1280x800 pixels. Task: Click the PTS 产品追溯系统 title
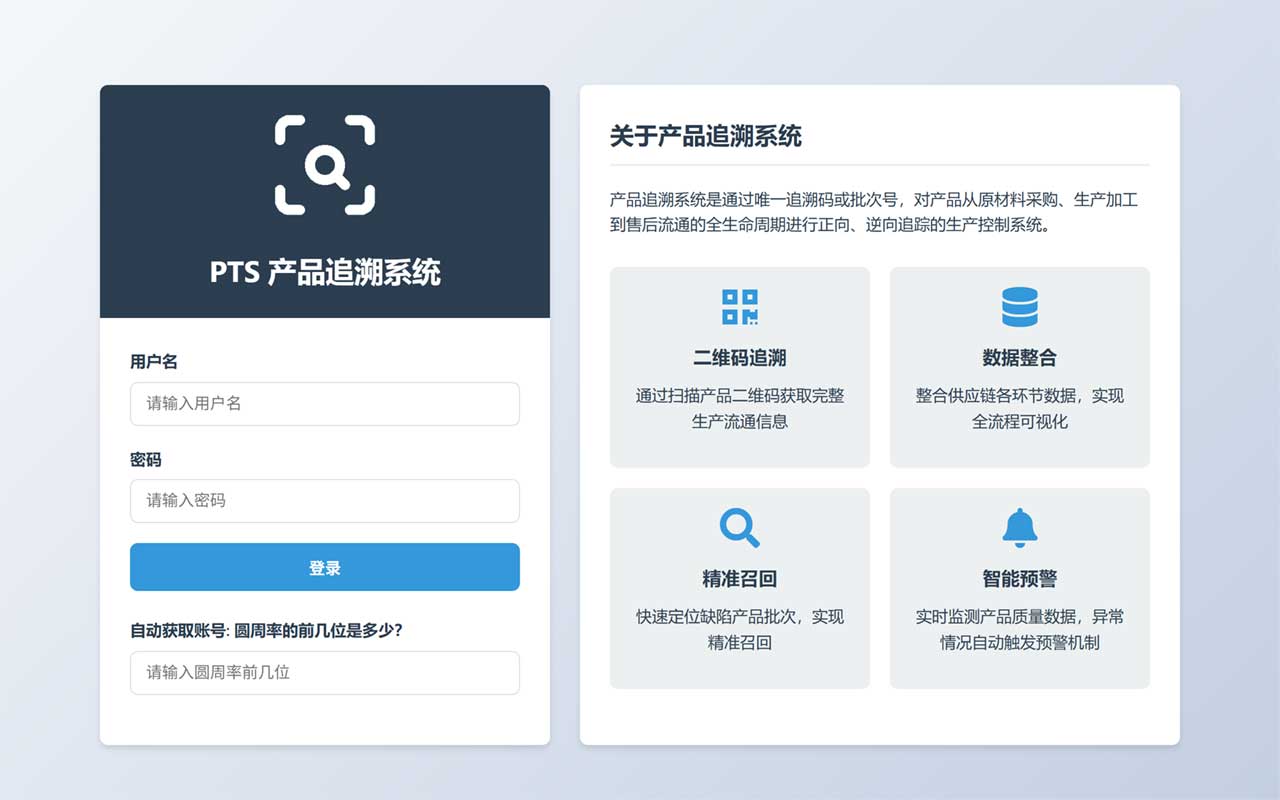tap(325, 272)
